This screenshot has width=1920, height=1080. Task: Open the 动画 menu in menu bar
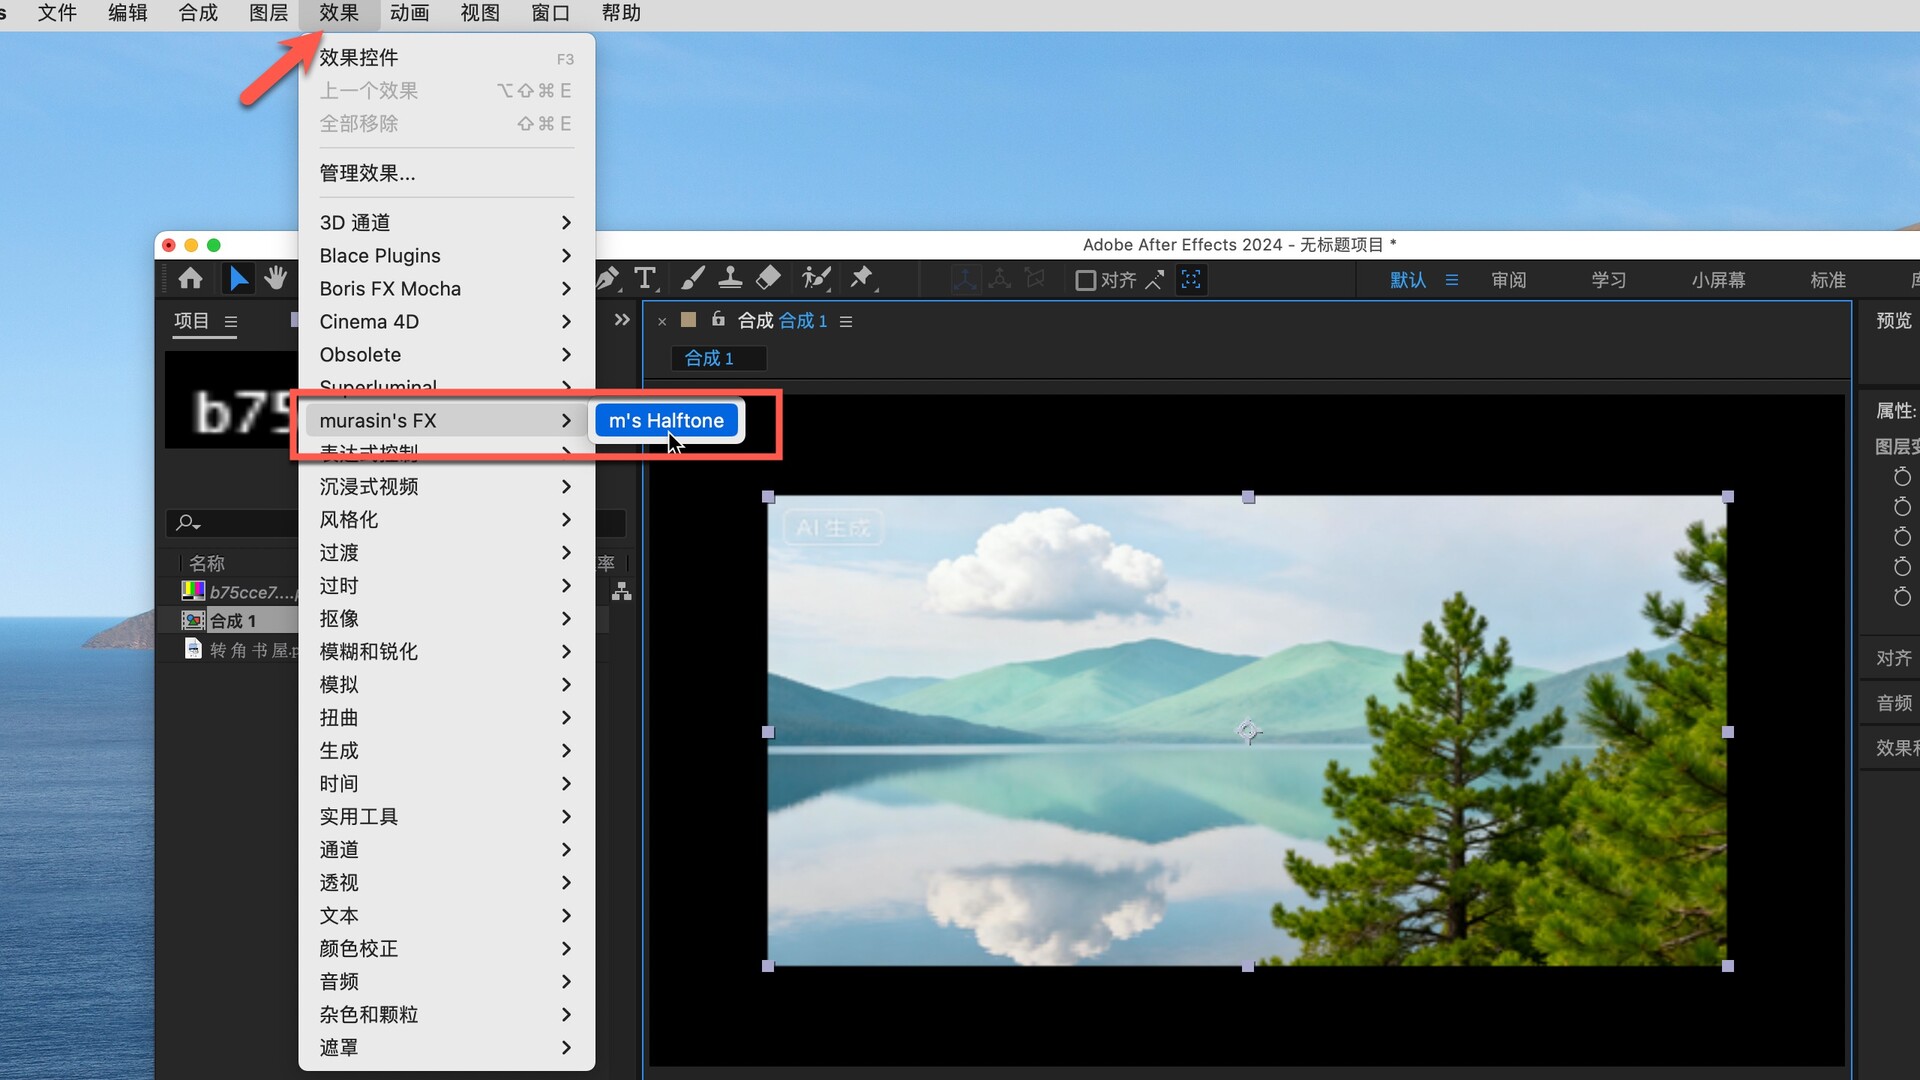[x=409, y=13]
